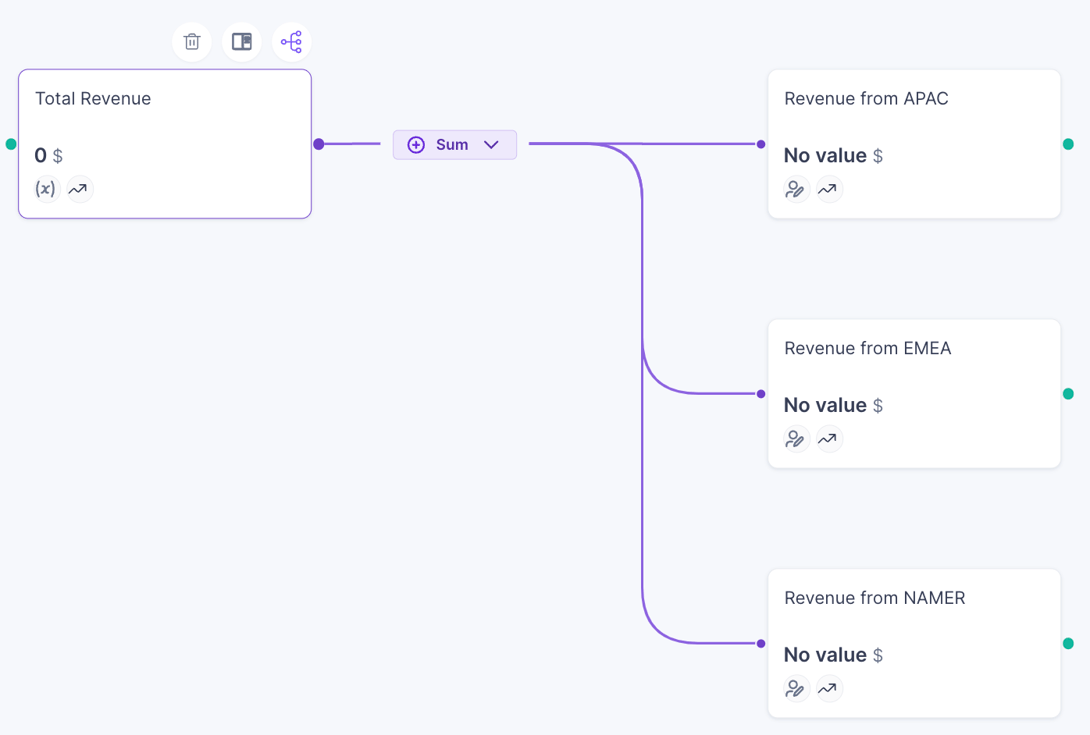The width and height of the screenshot is (1090, 735).
Task: Select the Revenue from NAMER card title
Action: click(873, 597)
